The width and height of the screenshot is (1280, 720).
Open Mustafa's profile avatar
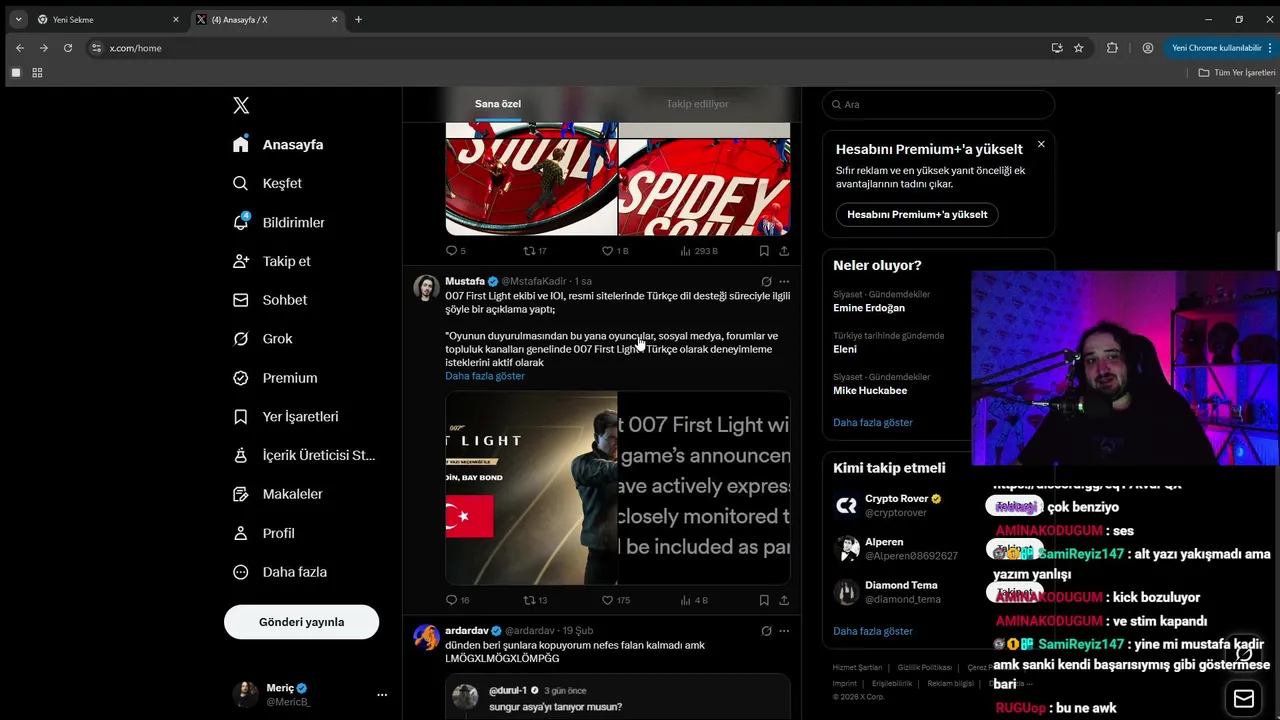(x=427, y=288)
